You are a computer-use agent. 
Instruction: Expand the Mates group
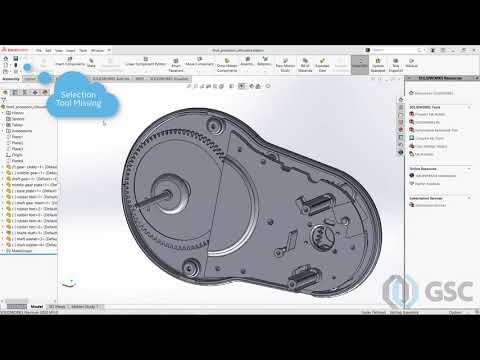pyautogui.click(x=3, y=251)
